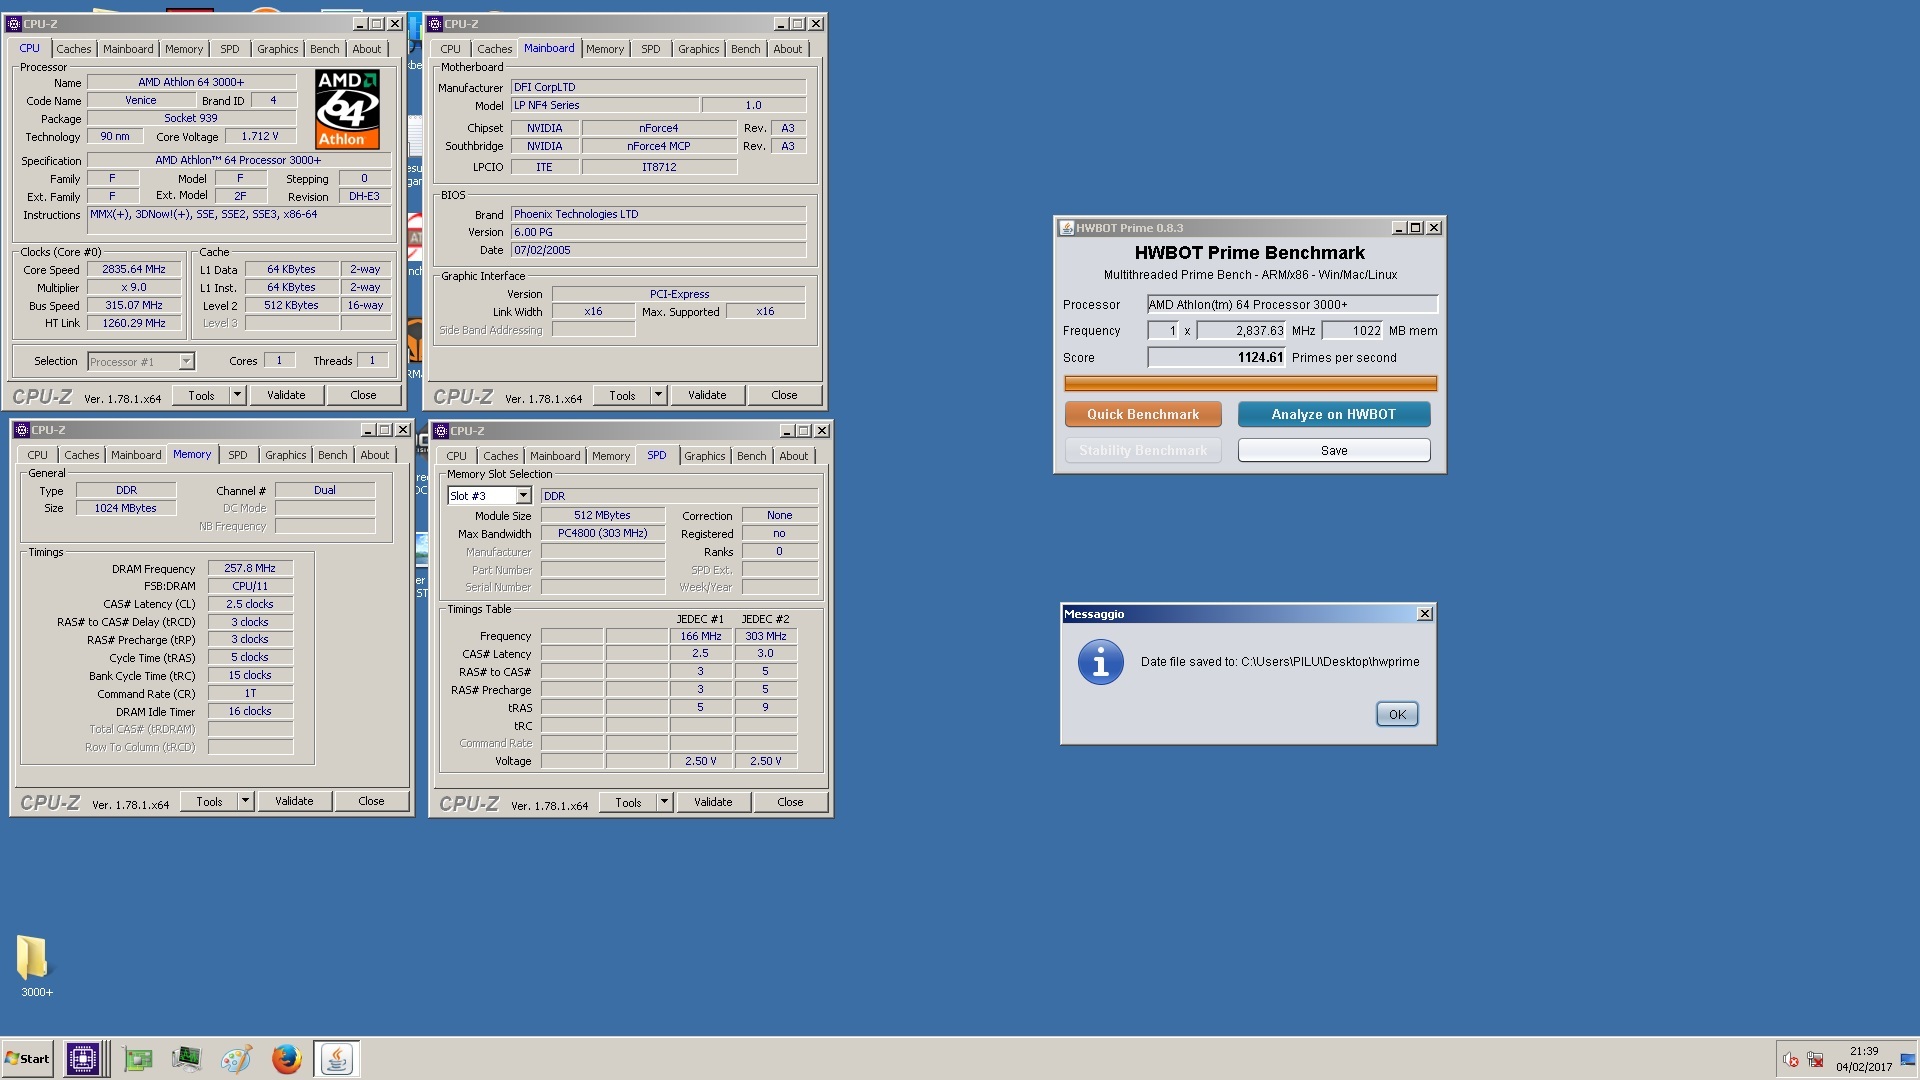Click the Start button
Image resolution: width=1920 pixels, height=1080 pixels.
27,1058
